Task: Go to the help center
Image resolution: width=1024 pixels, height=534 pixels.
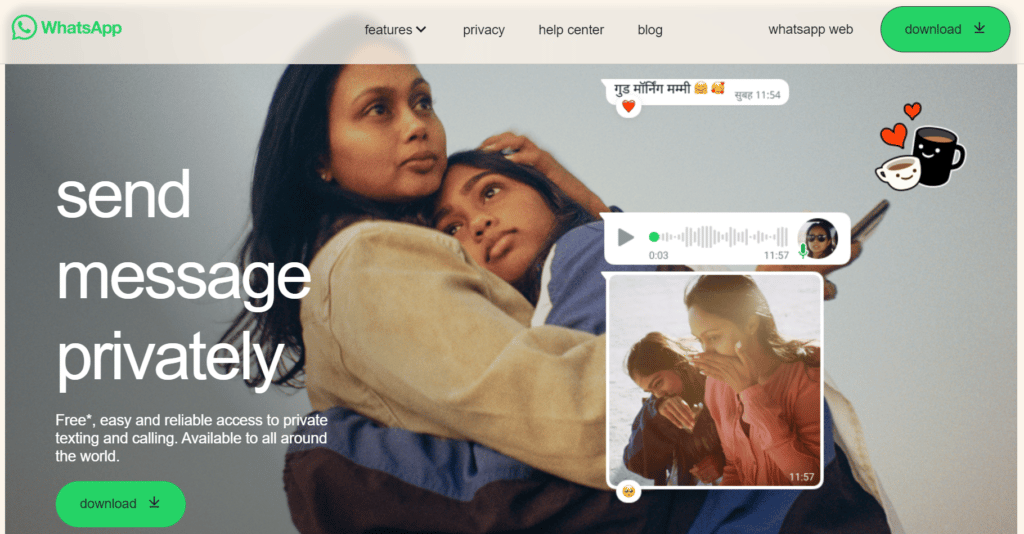Action: (x=571, y=29)
